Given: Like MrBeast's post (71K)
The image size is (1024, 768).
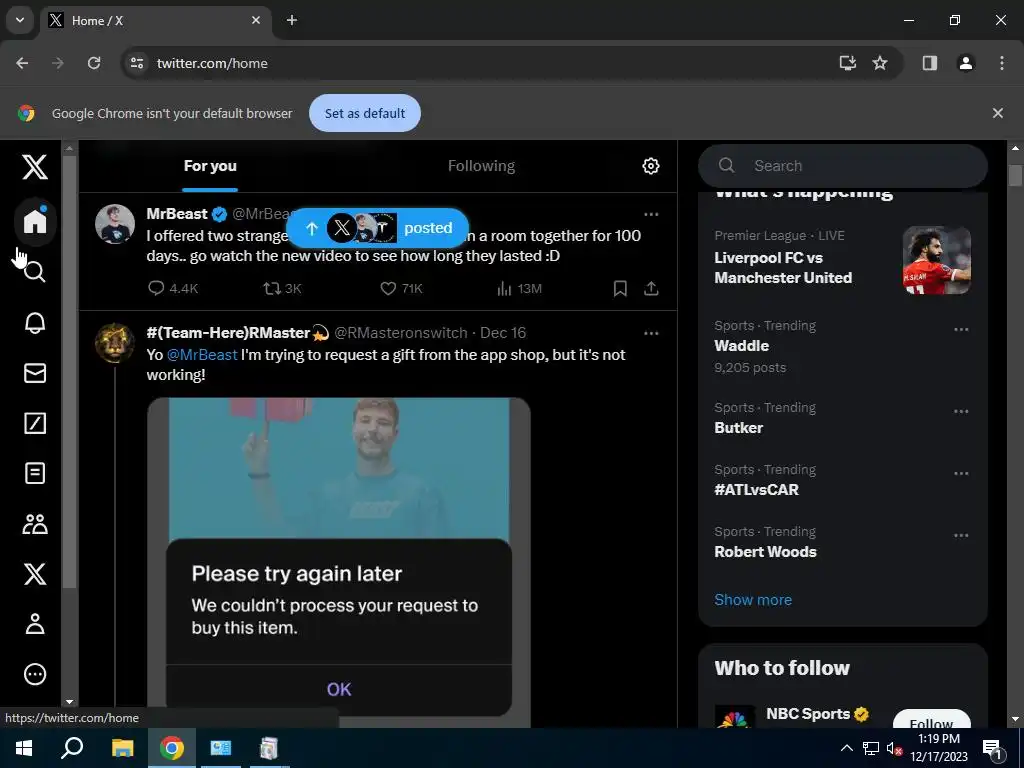Looking at the screenshot, I should (401, 288).
